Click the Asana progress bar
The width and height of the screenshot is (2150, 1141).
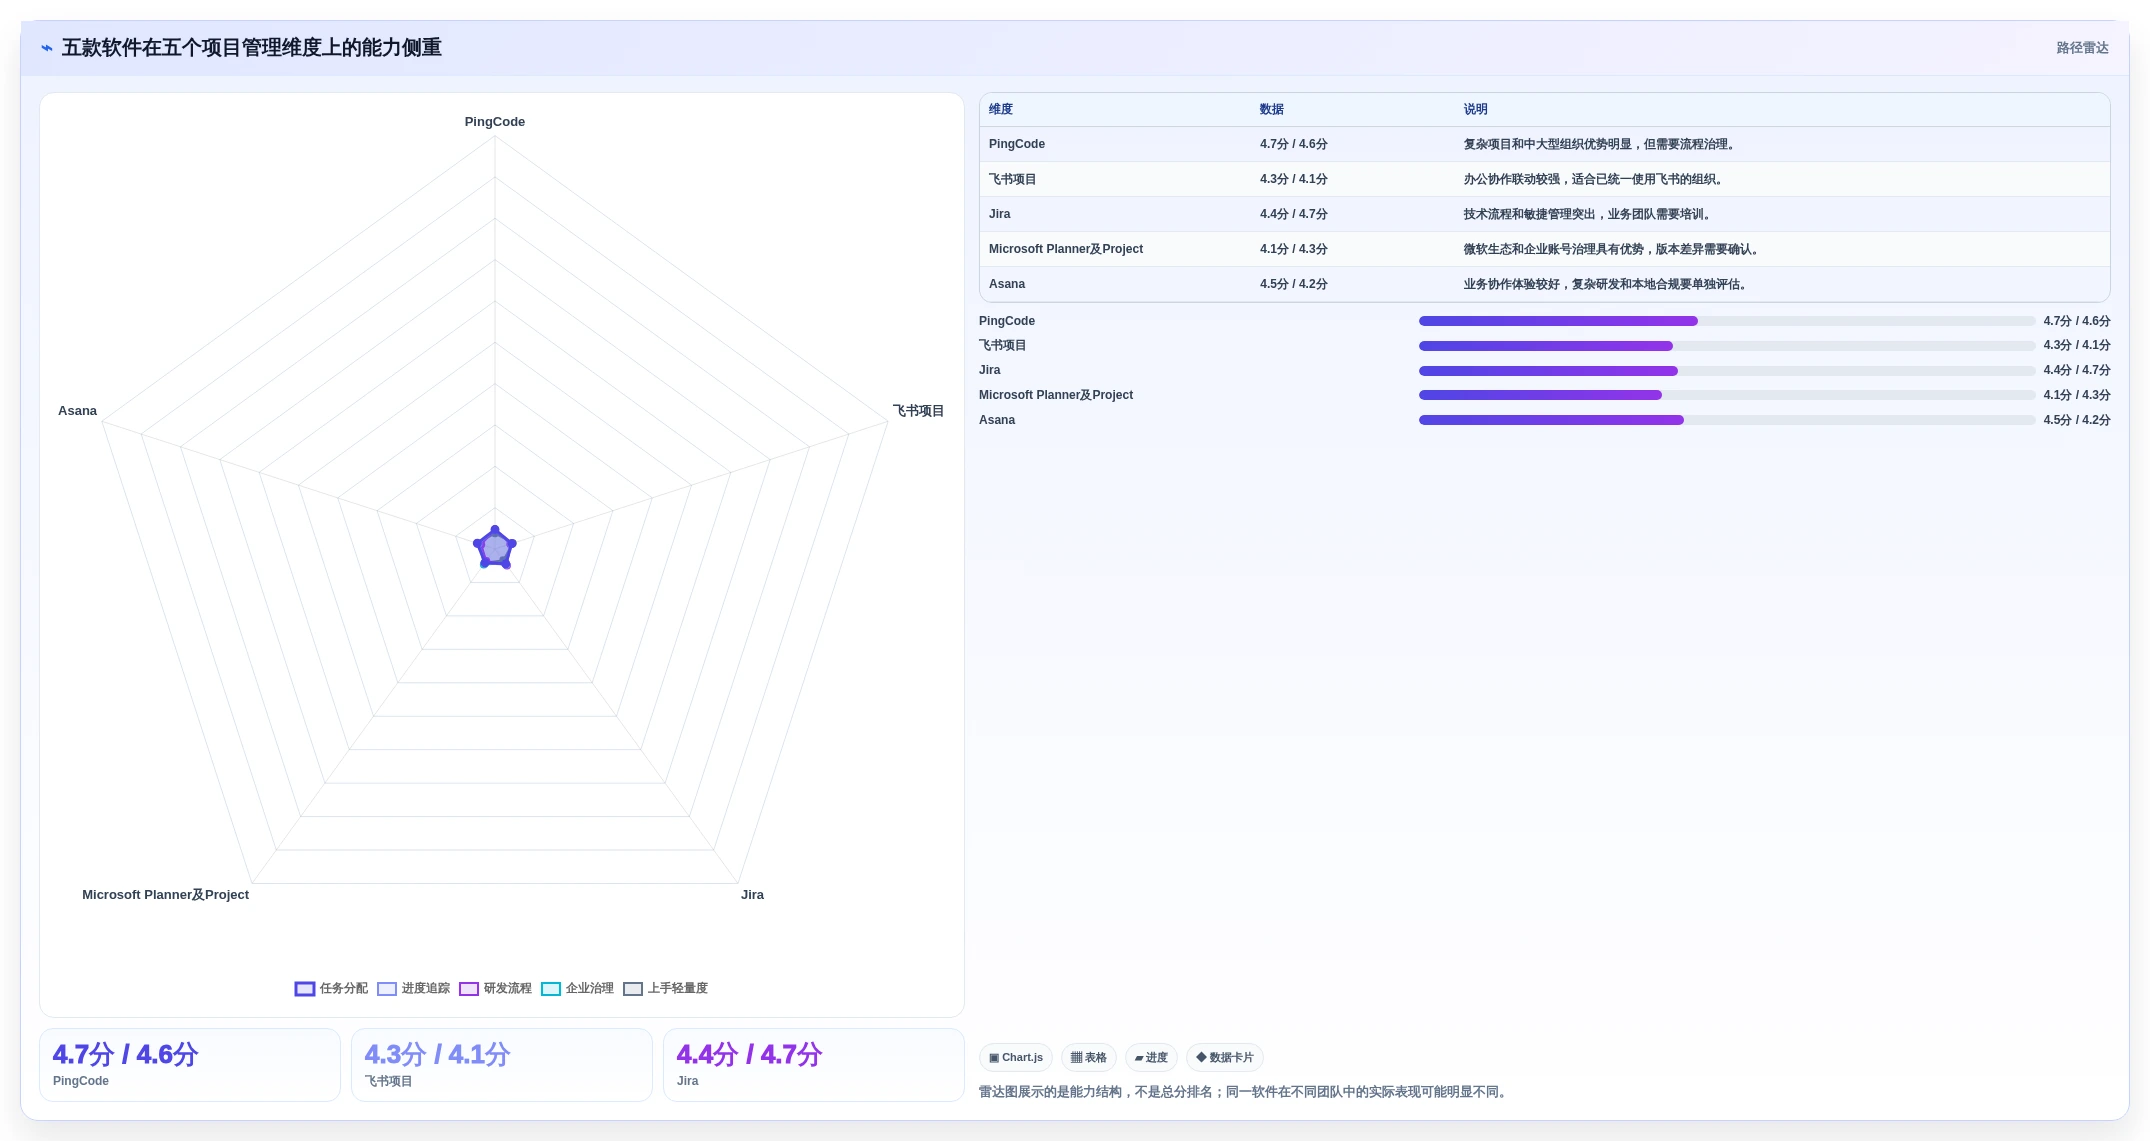coord(1727,420)
